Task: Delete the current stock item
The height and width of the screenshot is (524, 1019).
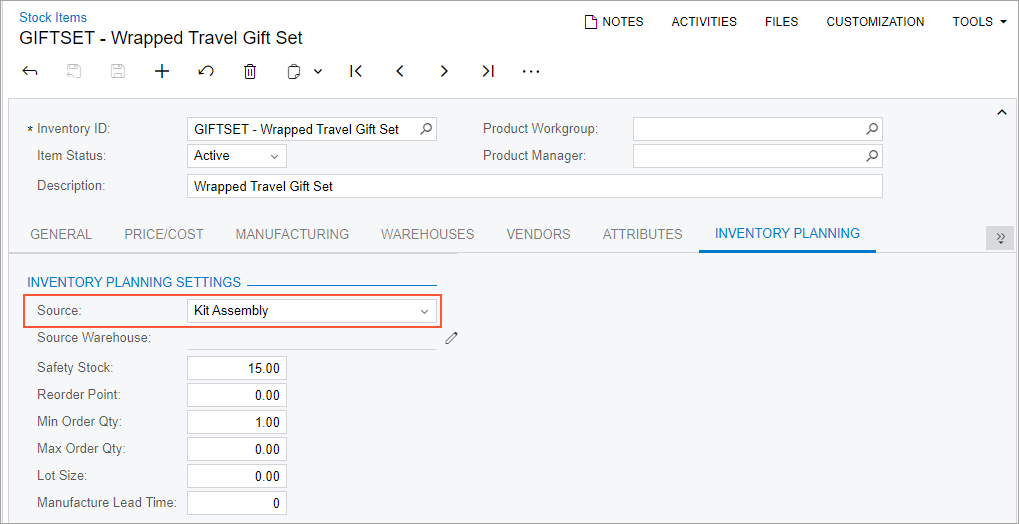Action: click(250, 72)
